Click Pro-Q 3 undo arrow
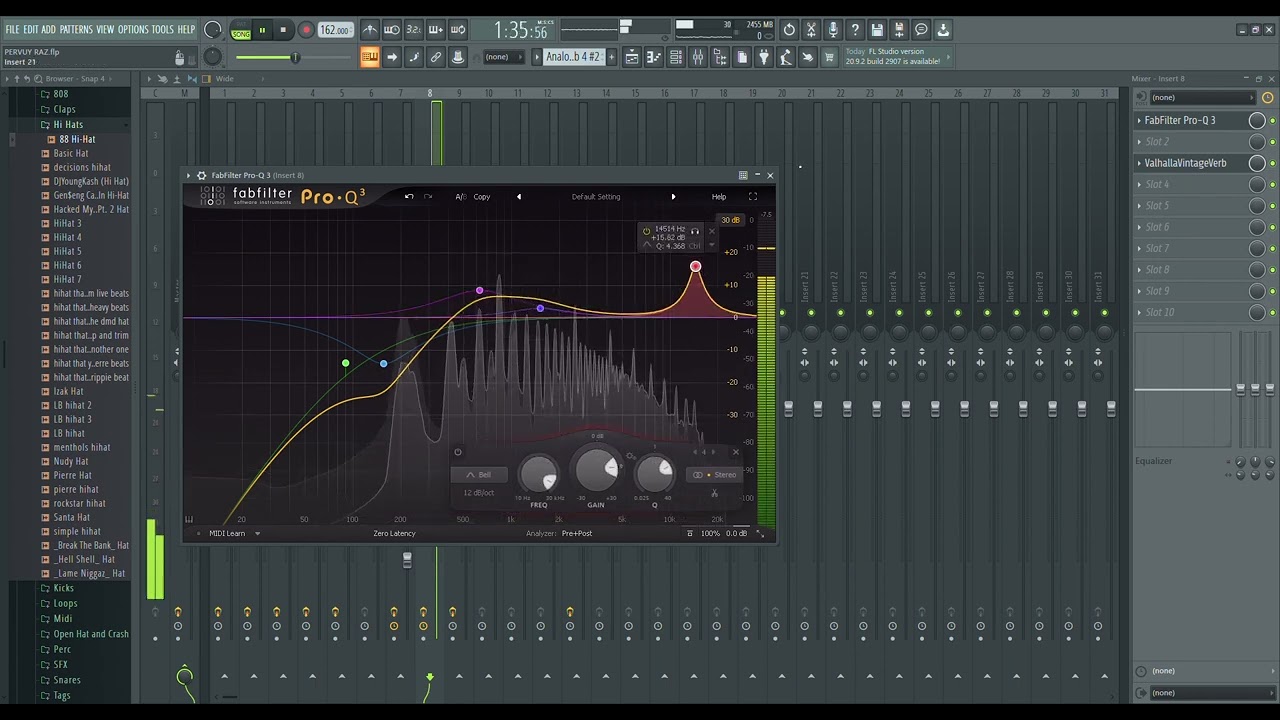The image size is (1280, 720). point(409,197)
